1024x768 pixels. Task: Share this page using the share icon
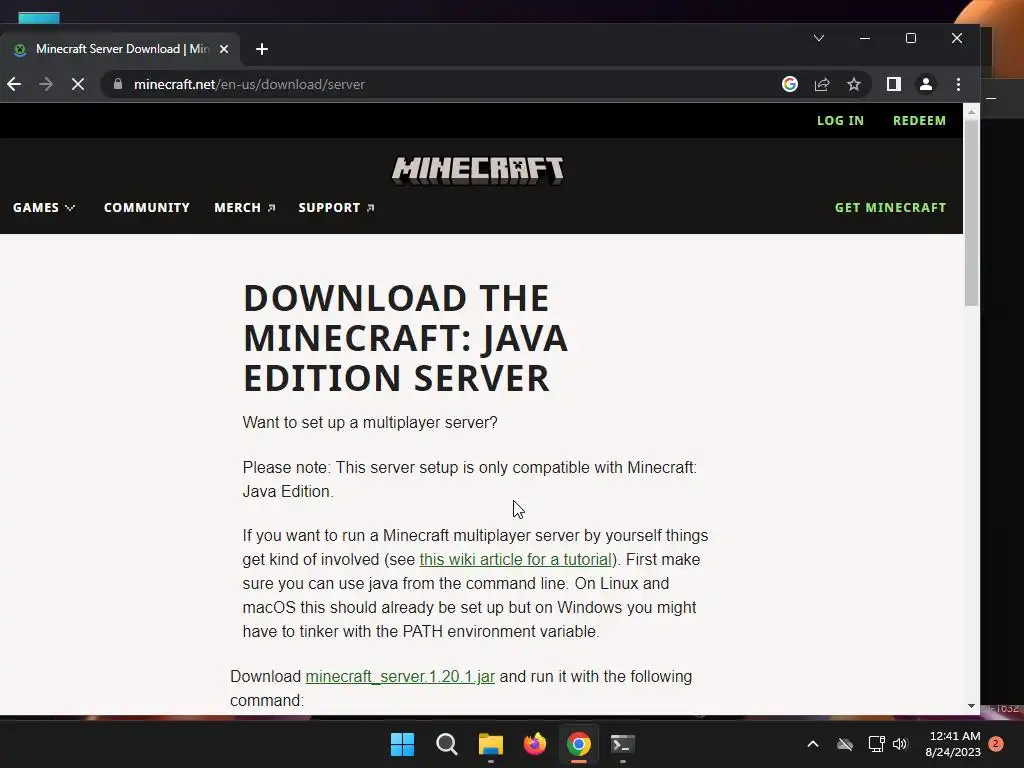[x=822, y=84]
